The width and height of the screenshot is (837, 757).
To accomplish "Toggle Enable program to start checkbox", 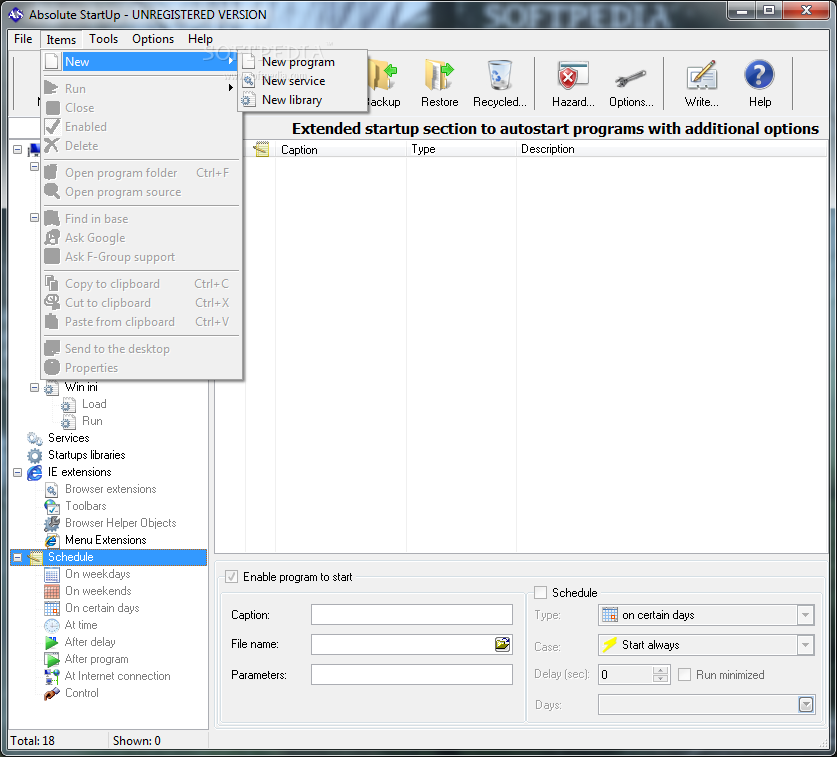I will [x=231, y=577].
